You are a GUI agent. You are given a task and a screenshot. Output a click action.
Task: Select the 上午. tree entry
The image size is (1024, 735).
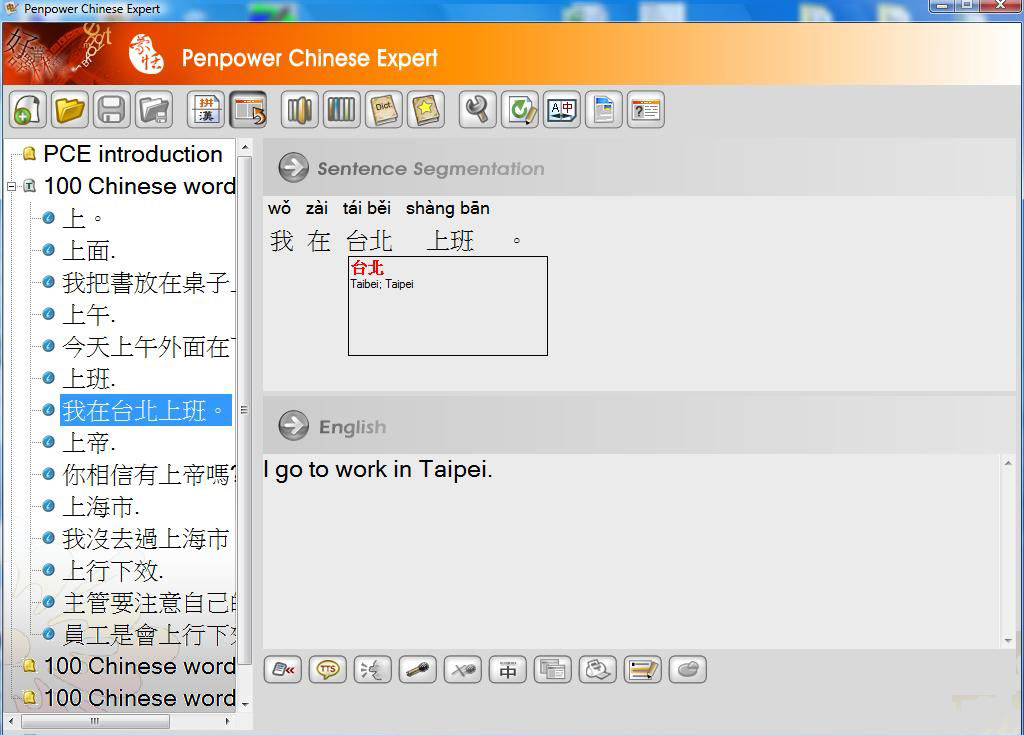89,315
